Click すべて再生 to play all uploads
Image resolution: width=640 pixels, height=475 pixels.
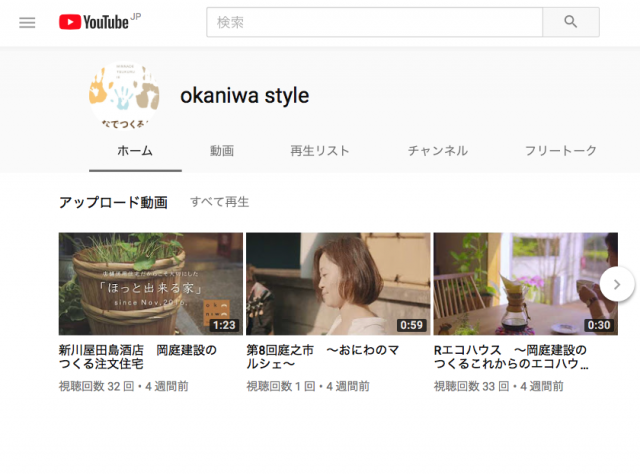tap(220, 202)
